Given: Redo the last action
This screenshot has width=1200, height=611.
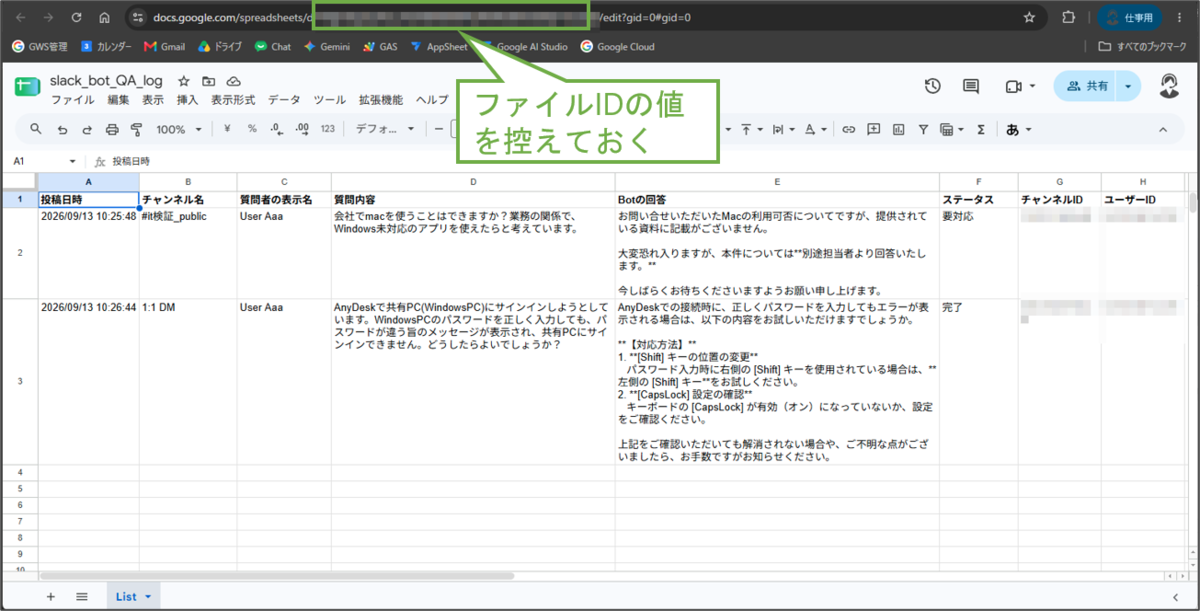Looking at the screenshot, I should 87,129.
